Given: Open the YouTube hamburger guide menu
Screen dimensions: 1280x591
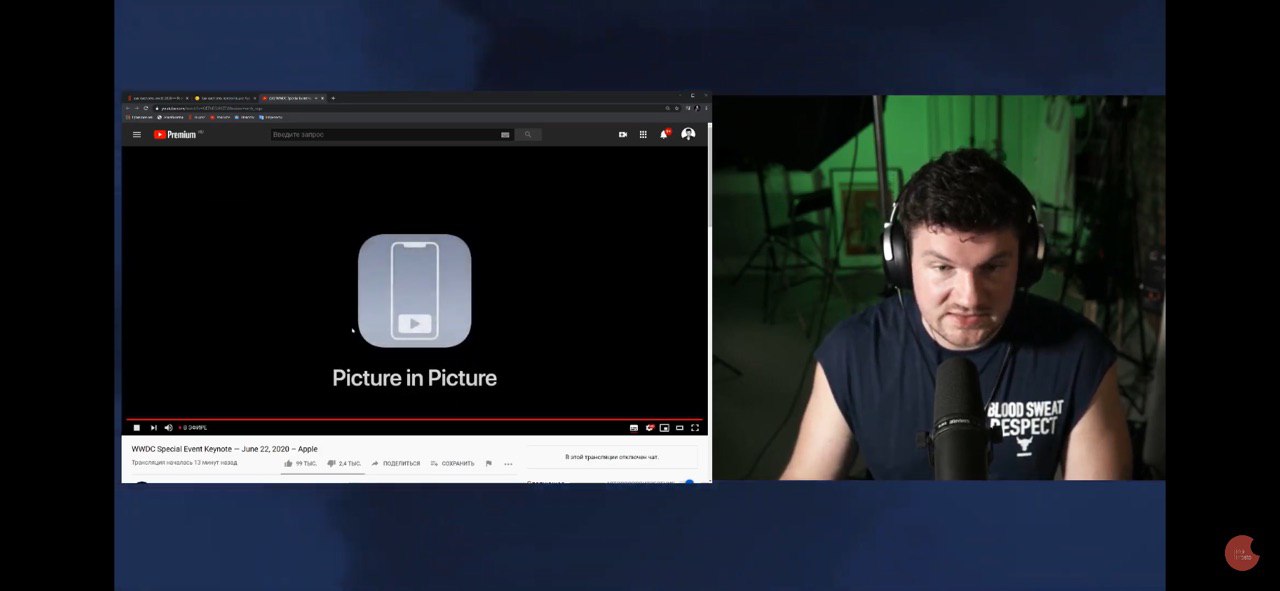Looking at the screenshot, I should coord(137,134).
